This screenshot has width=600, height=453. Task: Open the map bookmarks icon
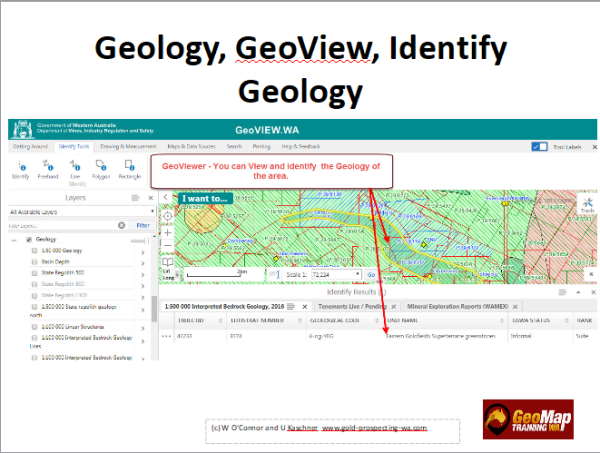[168, 262]
